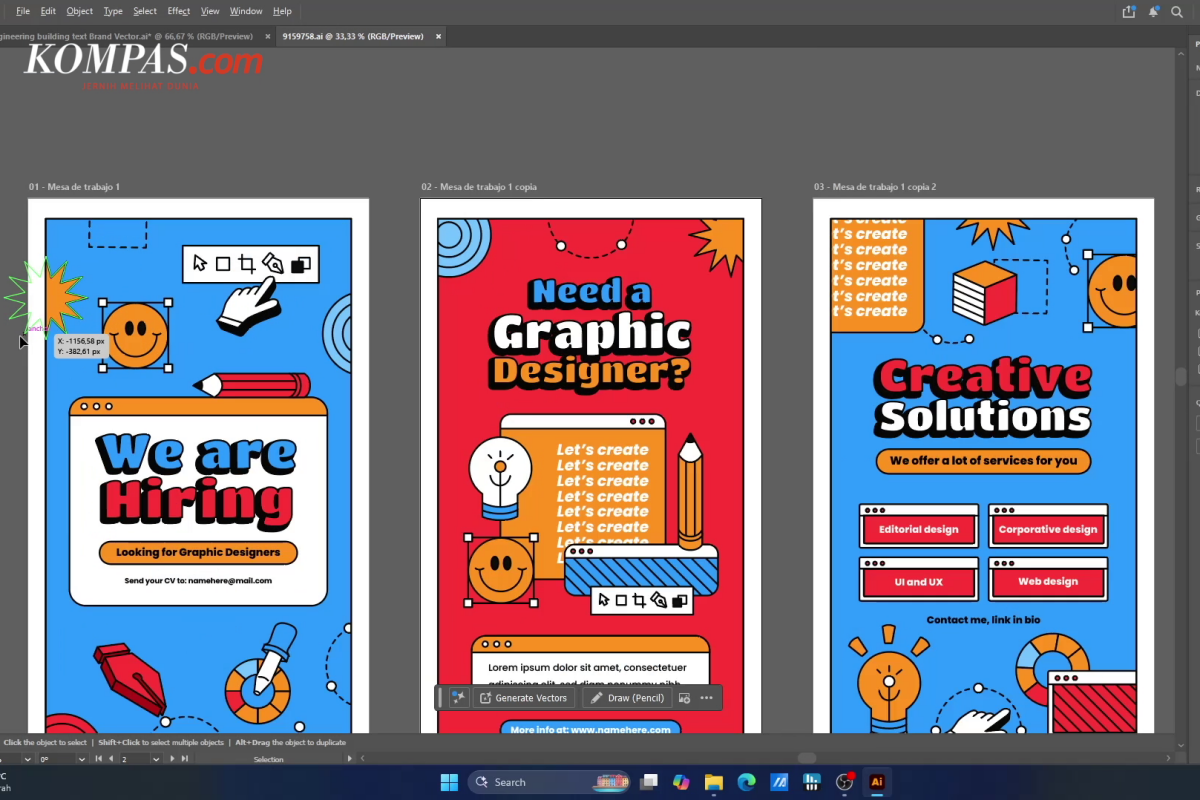1200x800 pixels.
Task: Click the "03 - Mesa de trabajo 1 copia 2" label
Action: (875, 187)
